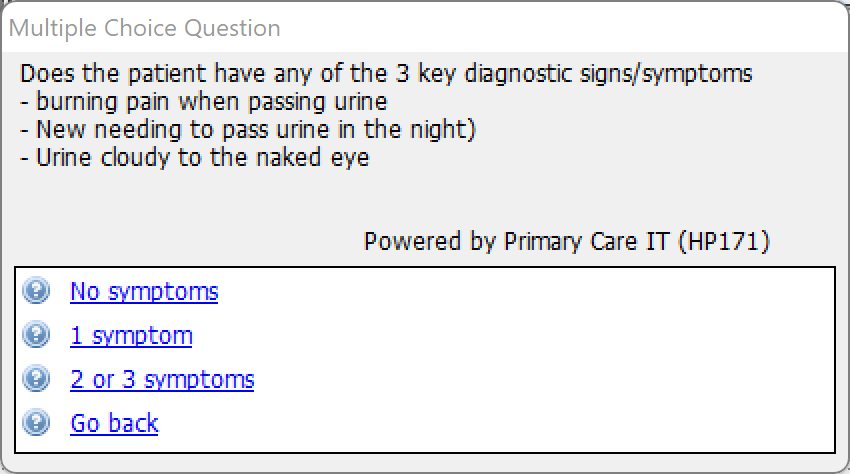Click the round icon beside Go back
The width and height of the screenshot is (850, 474).
(x=36, y=423)
